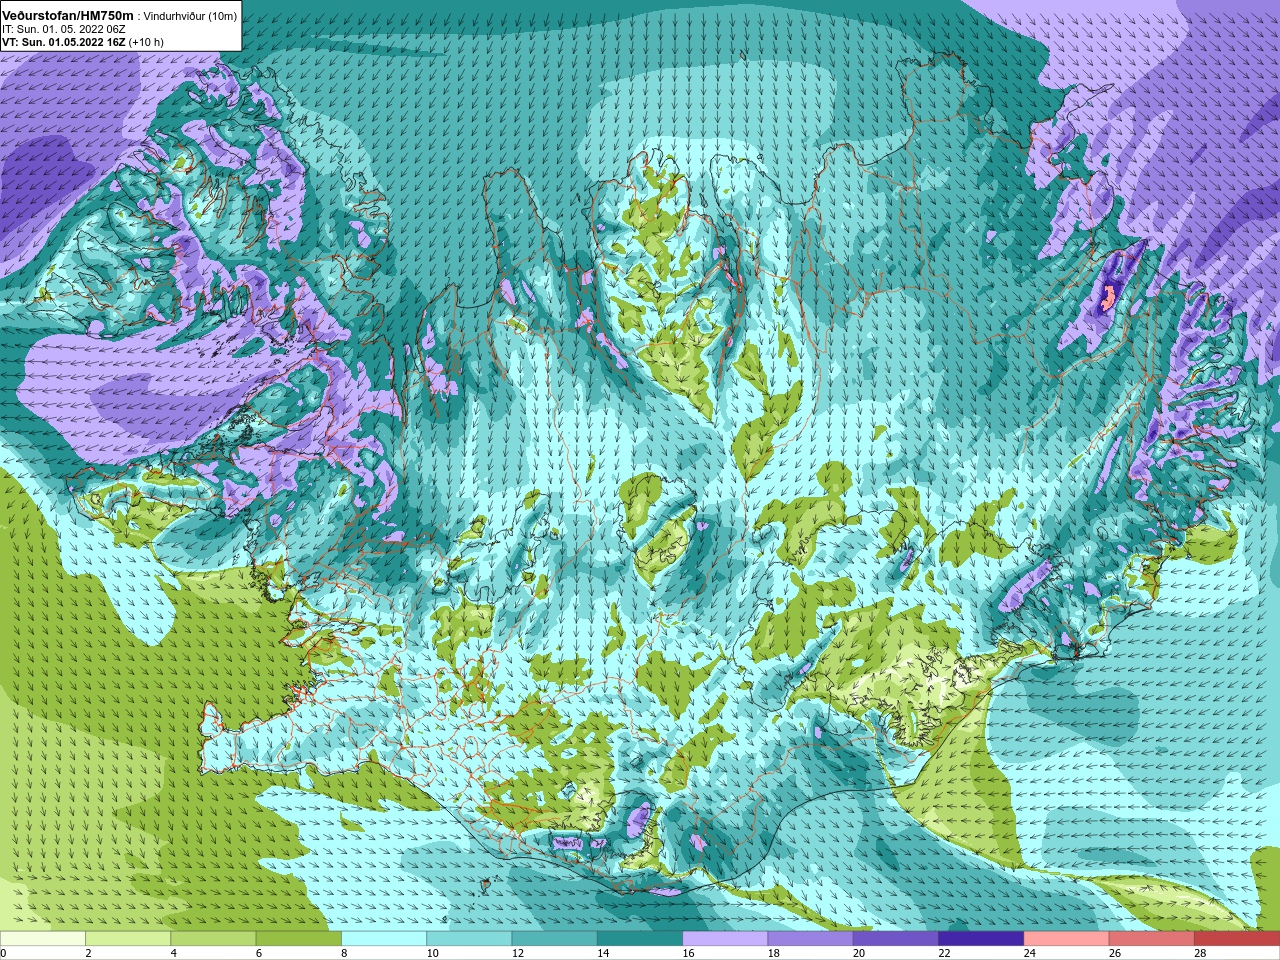Click the legend scale value '20'
The image size is (1280, 960).
[x=859, y=953]
